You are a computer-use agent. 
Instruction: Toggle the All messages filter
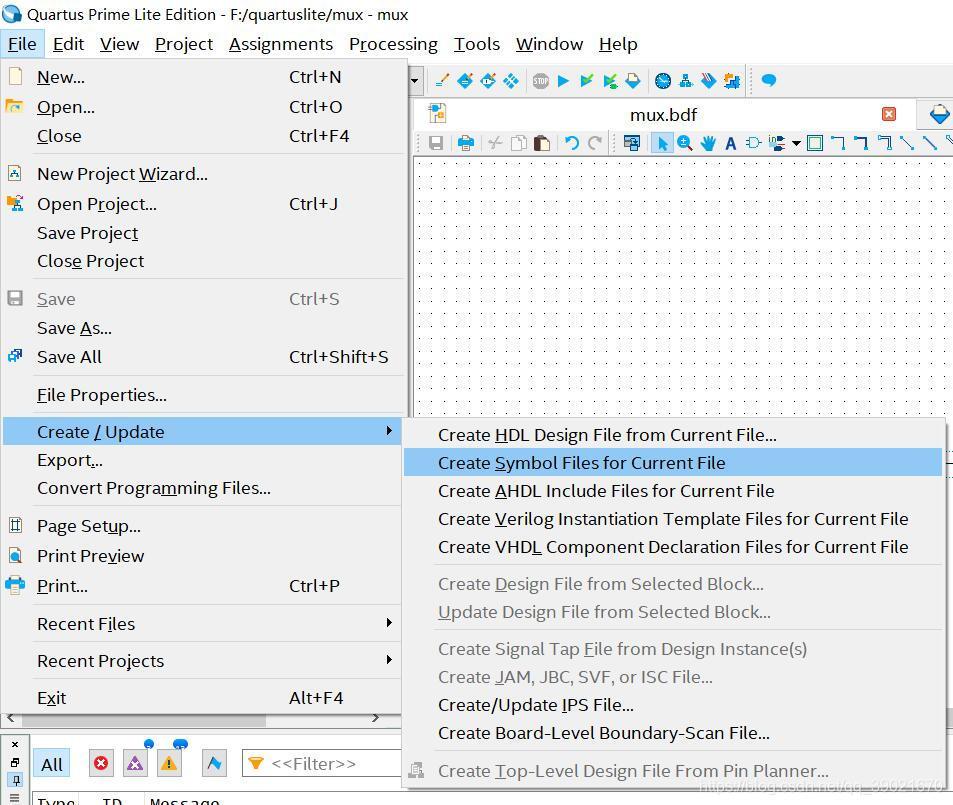click(x=52, y=764)
